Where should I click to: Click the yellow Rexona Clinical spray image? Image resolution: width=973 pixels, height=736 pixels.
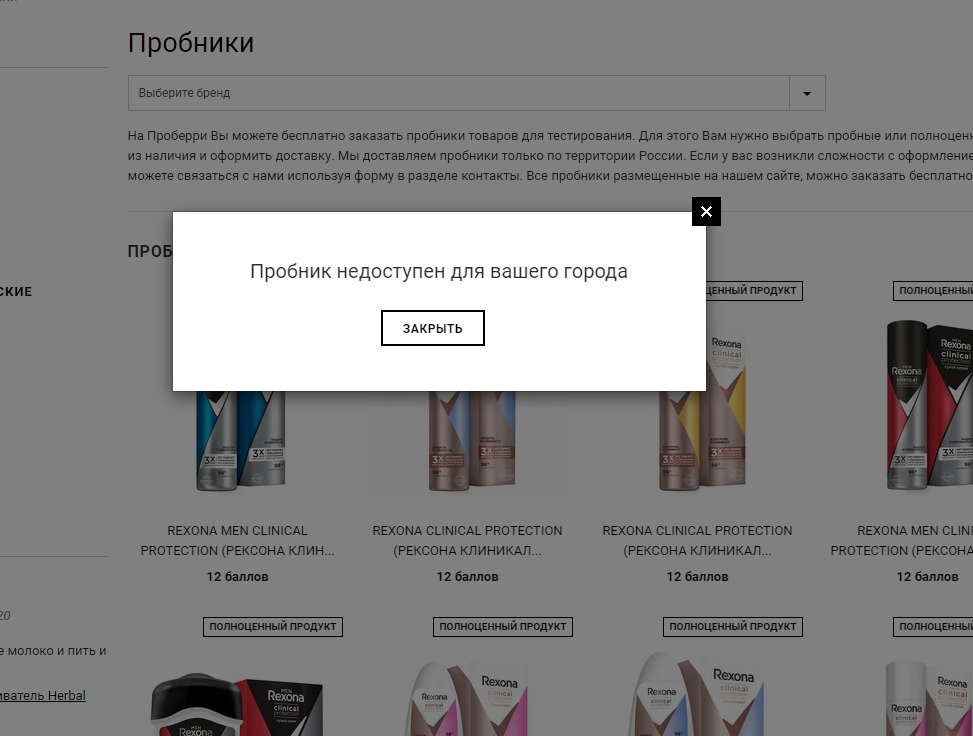pyautogui.click(x=703, y=410)
